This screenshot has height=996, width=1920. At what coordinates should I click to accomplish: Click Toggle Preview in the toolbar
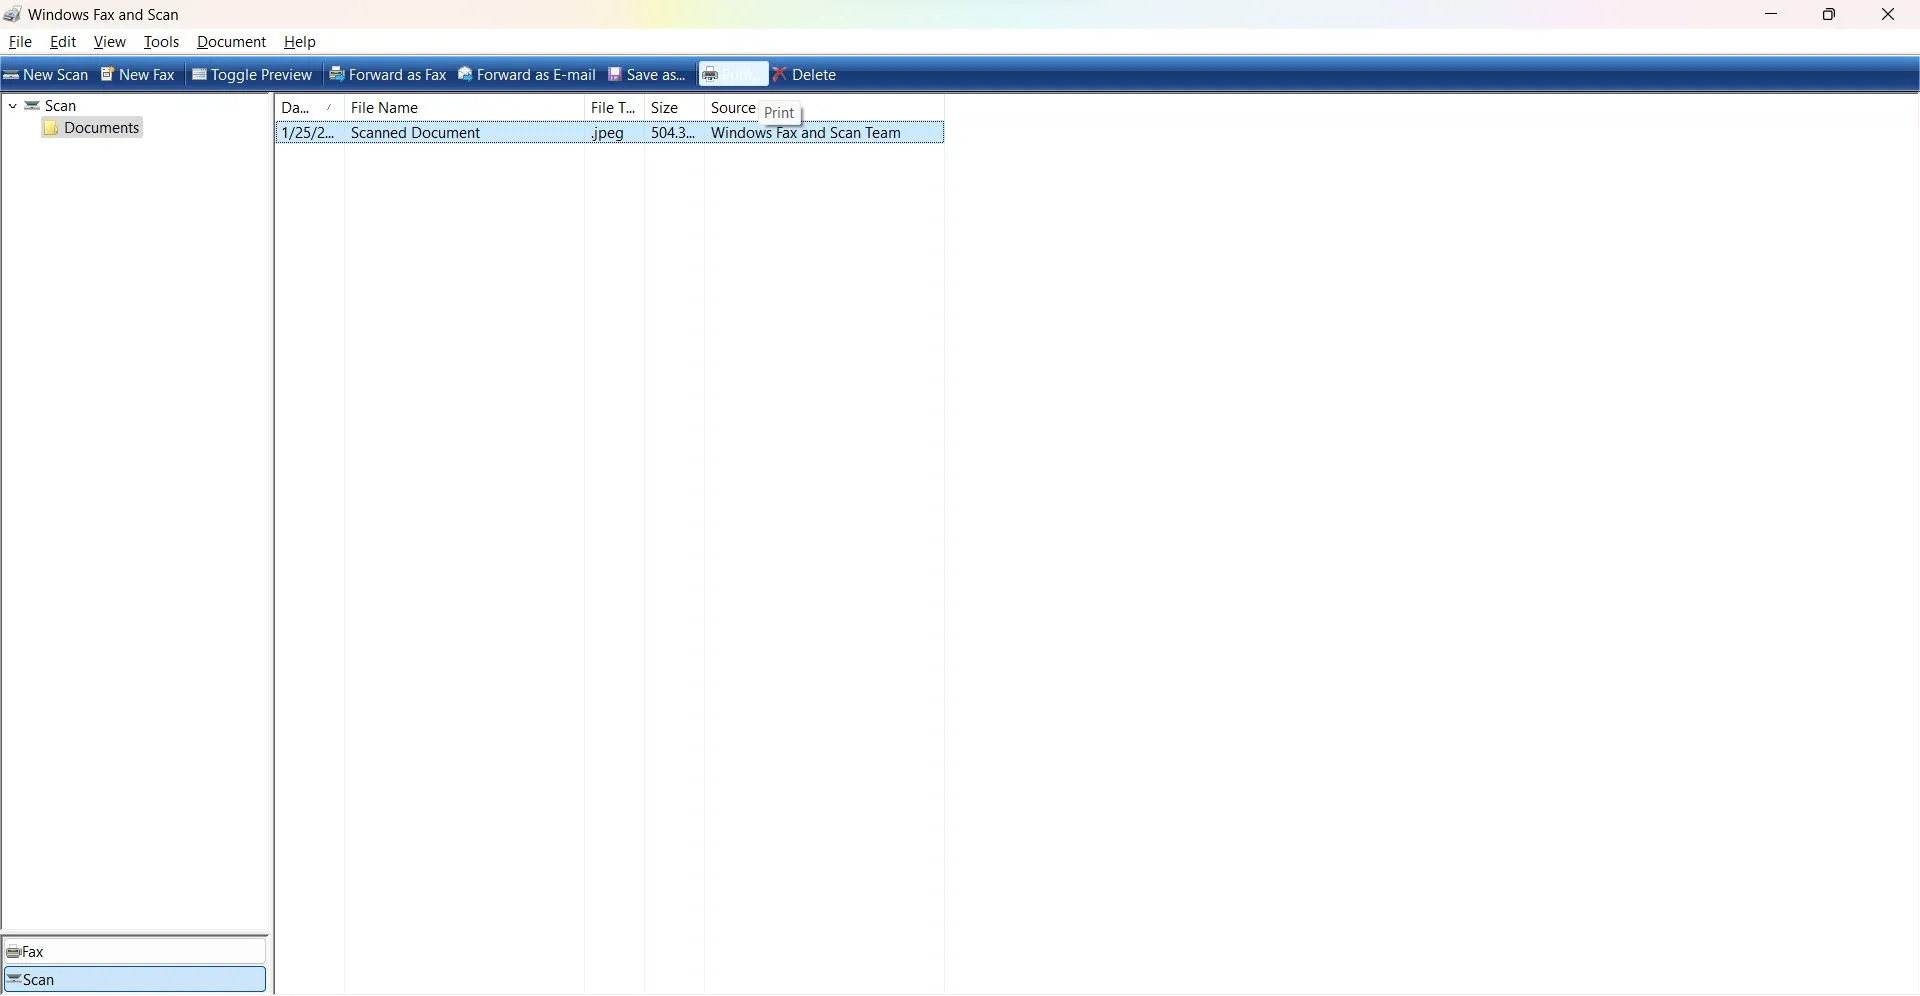click(x=253, y=75)
